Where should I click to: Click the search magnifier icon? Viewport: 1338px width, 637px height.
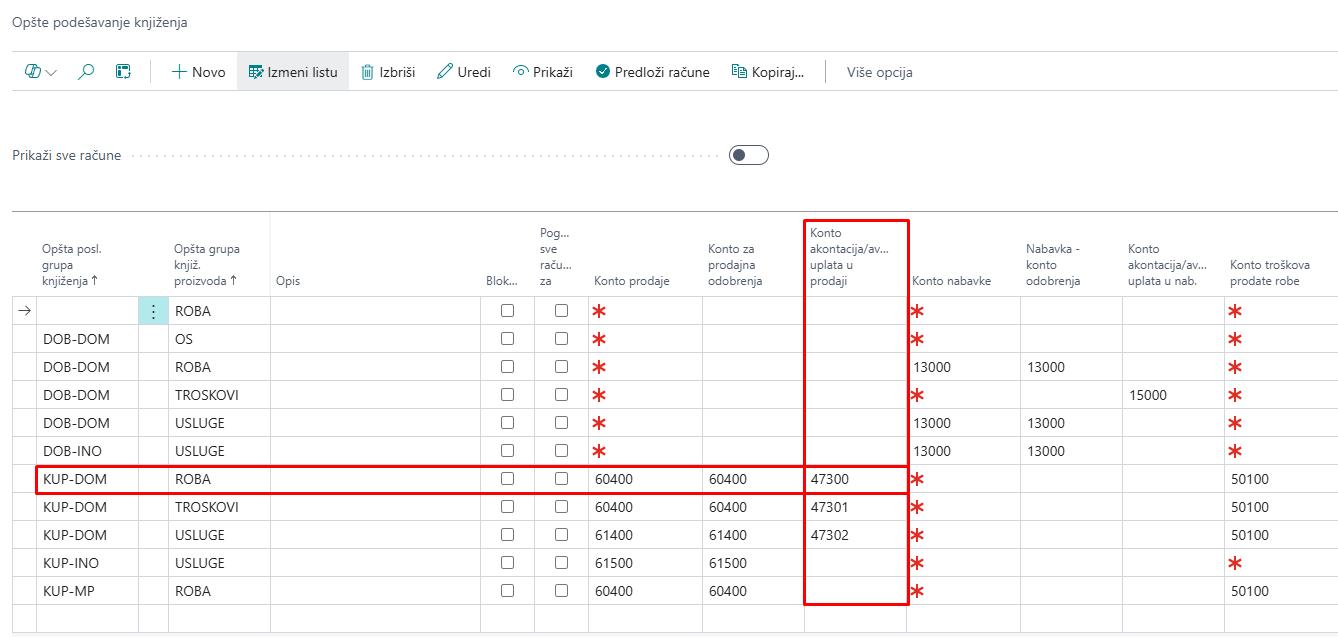pos(86,72)
